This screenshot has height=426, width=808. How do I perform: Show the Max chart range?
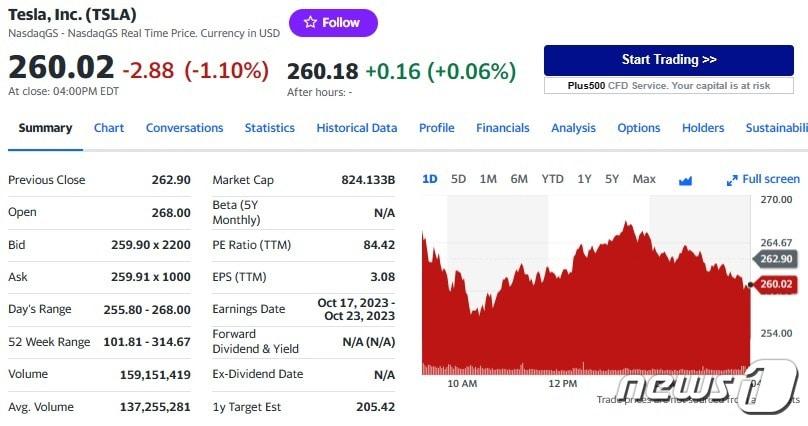644,179
